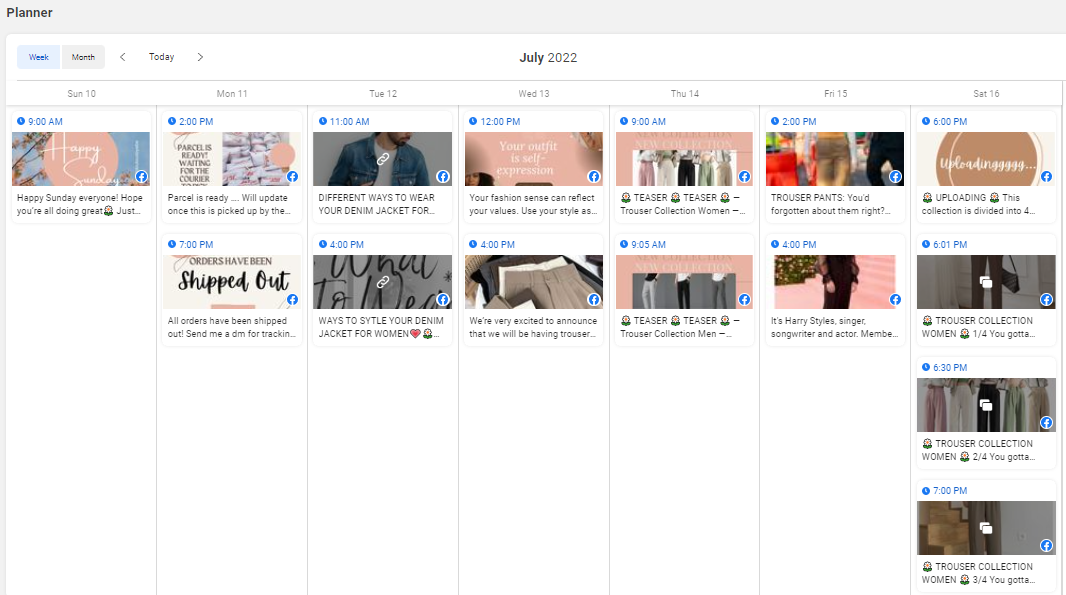Open the Harry Styles post thumbnail
This screenshot has height=595, width=1066.
pyautogui.click(x=835, y=282)
